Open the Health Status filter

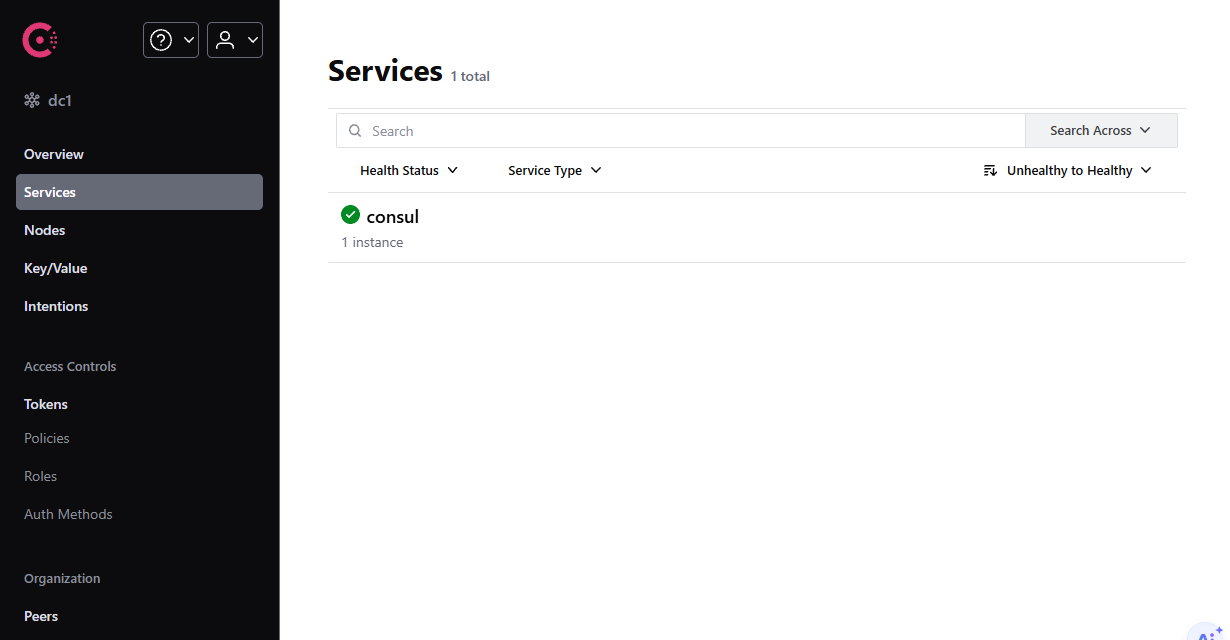click(x=409, y=171)
